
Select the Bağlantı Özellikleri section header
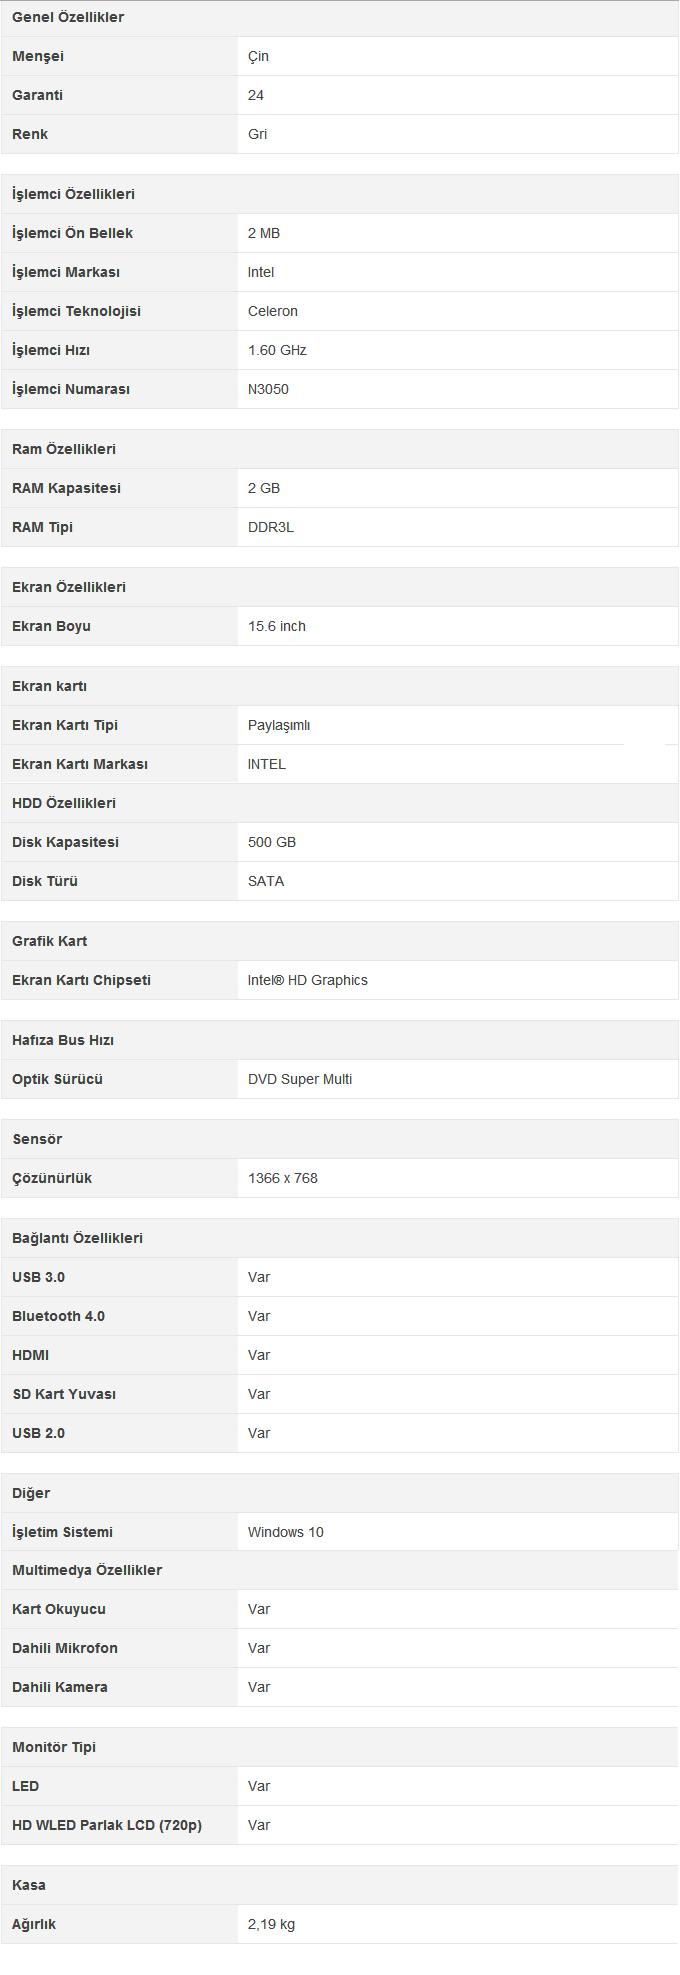click(77, 1238)
